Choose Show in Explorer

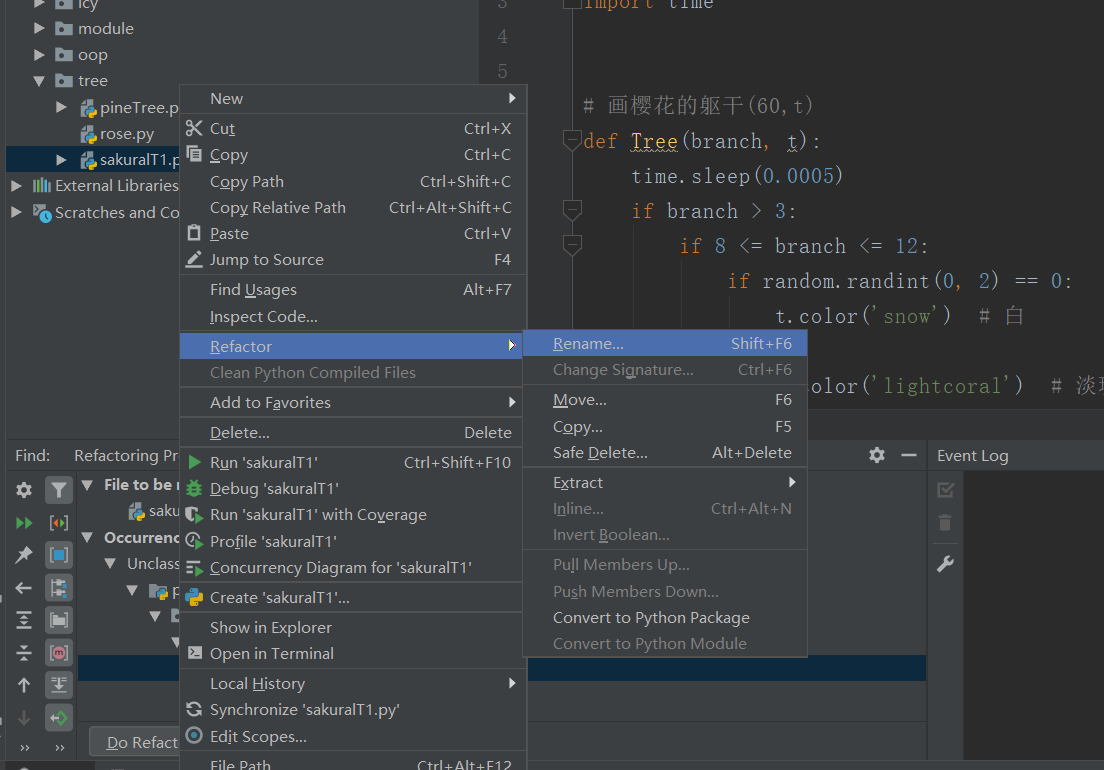353,627
